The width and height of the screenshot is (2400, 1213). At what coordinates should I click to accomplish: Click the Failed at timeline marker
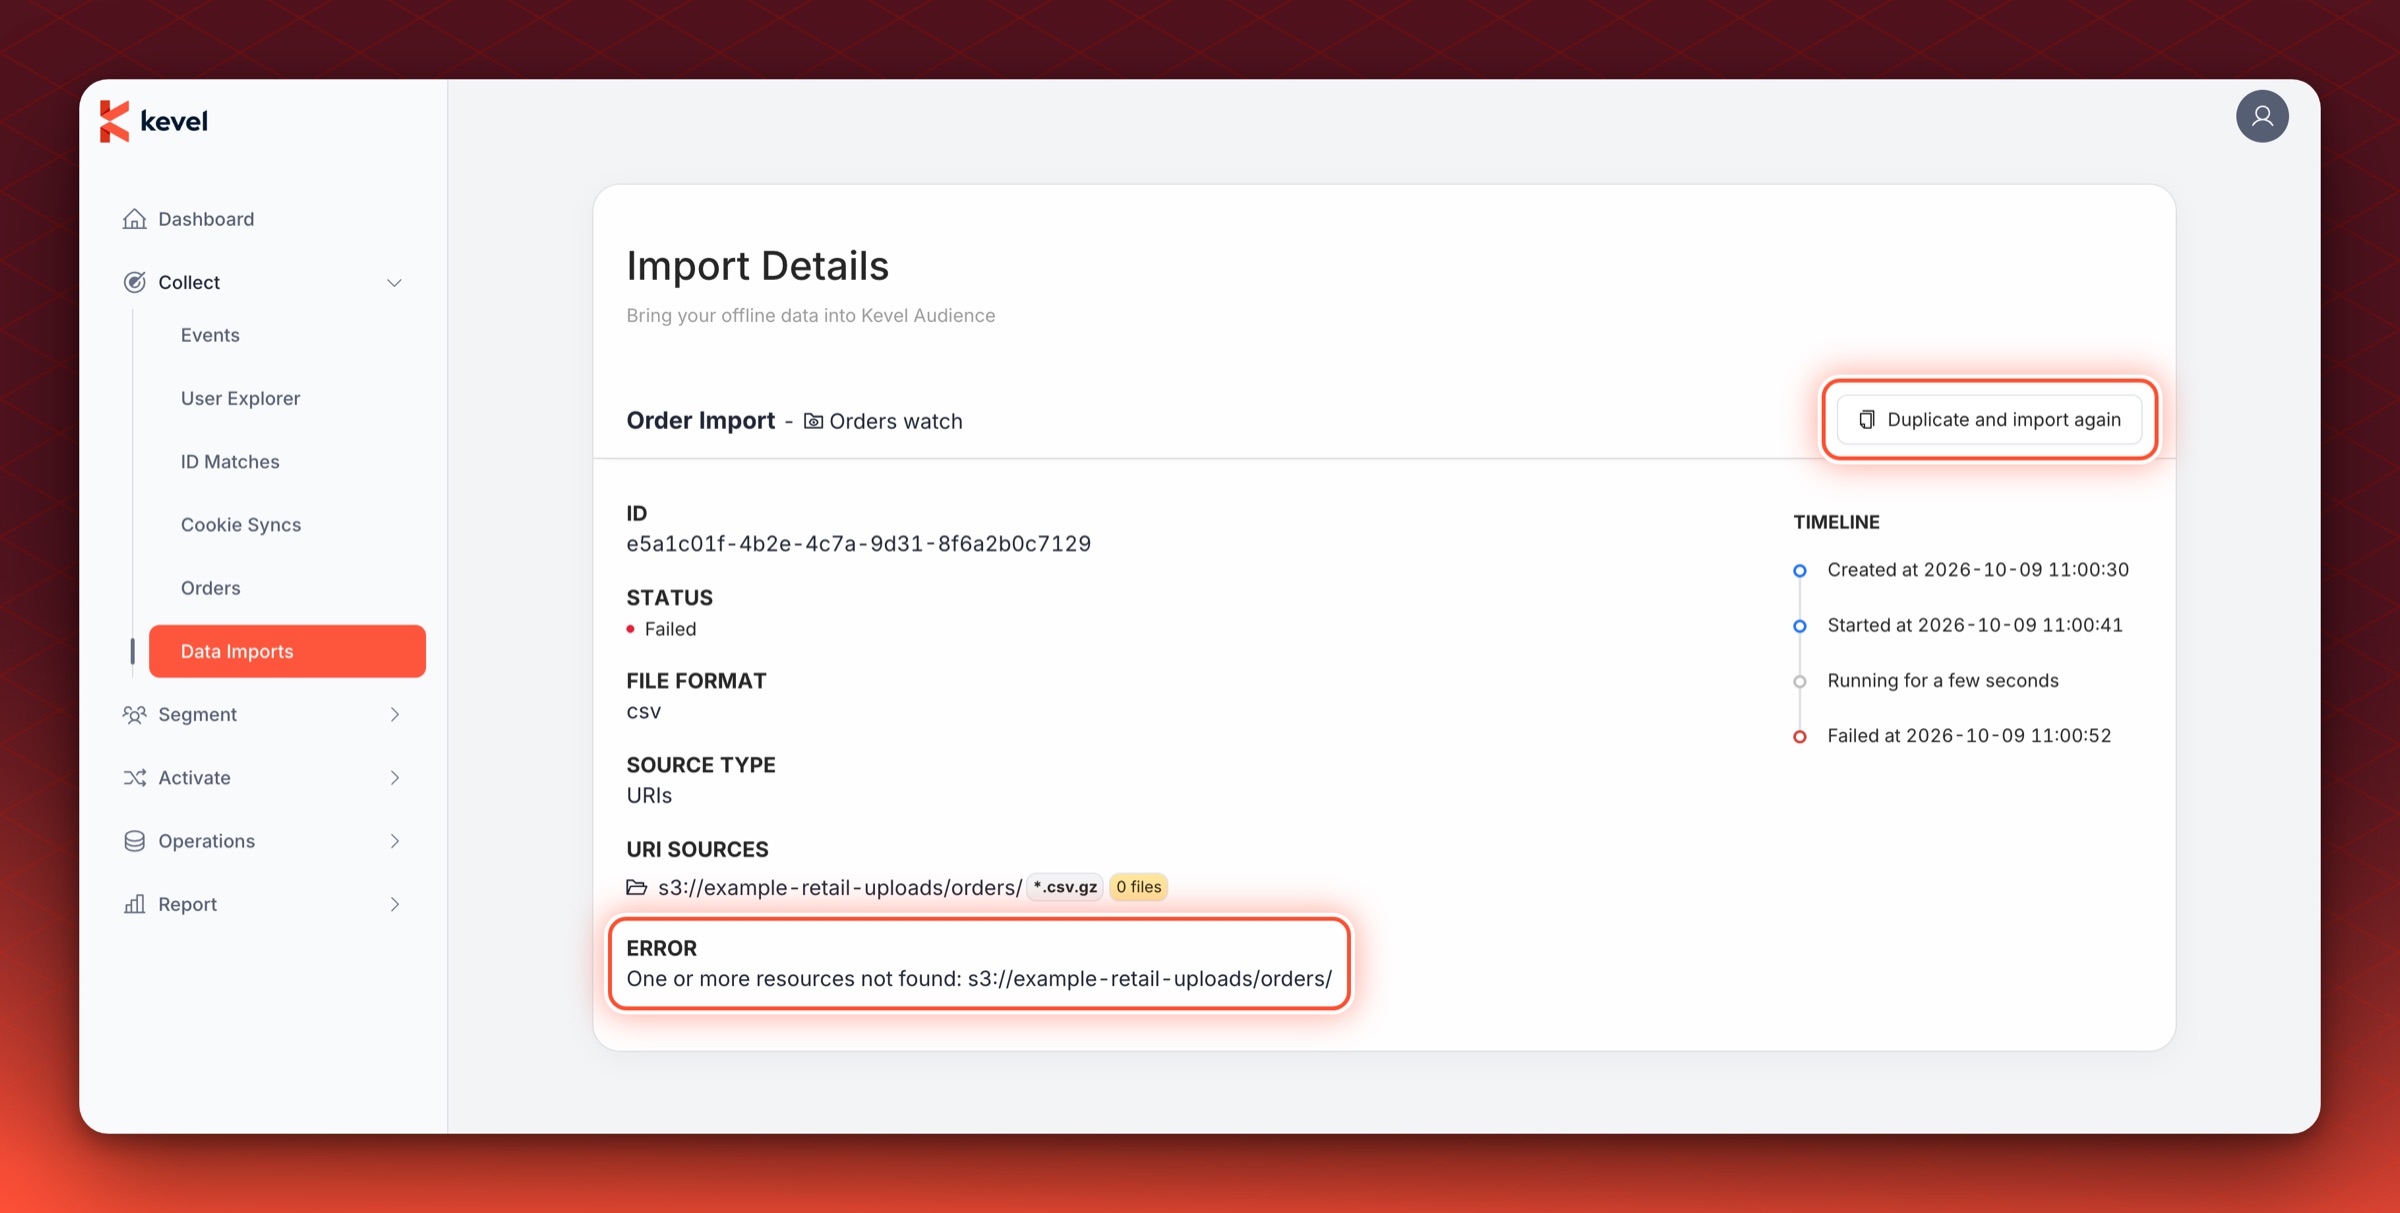(x=1799, y=737)
